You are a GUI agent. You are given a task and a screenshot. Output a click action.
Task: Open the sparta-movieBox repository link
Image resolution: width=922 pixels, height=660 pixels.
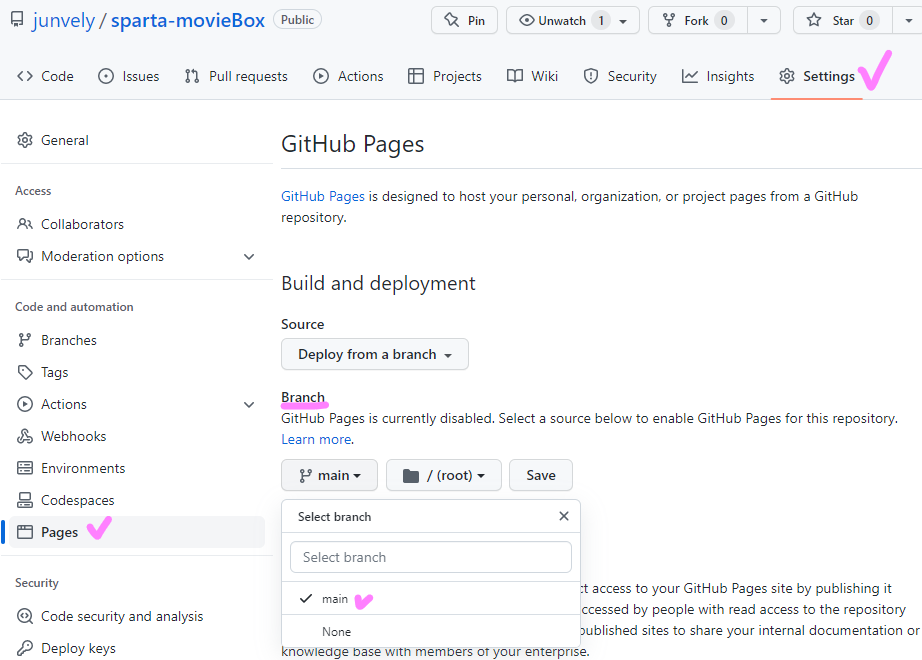coord(188,21)
